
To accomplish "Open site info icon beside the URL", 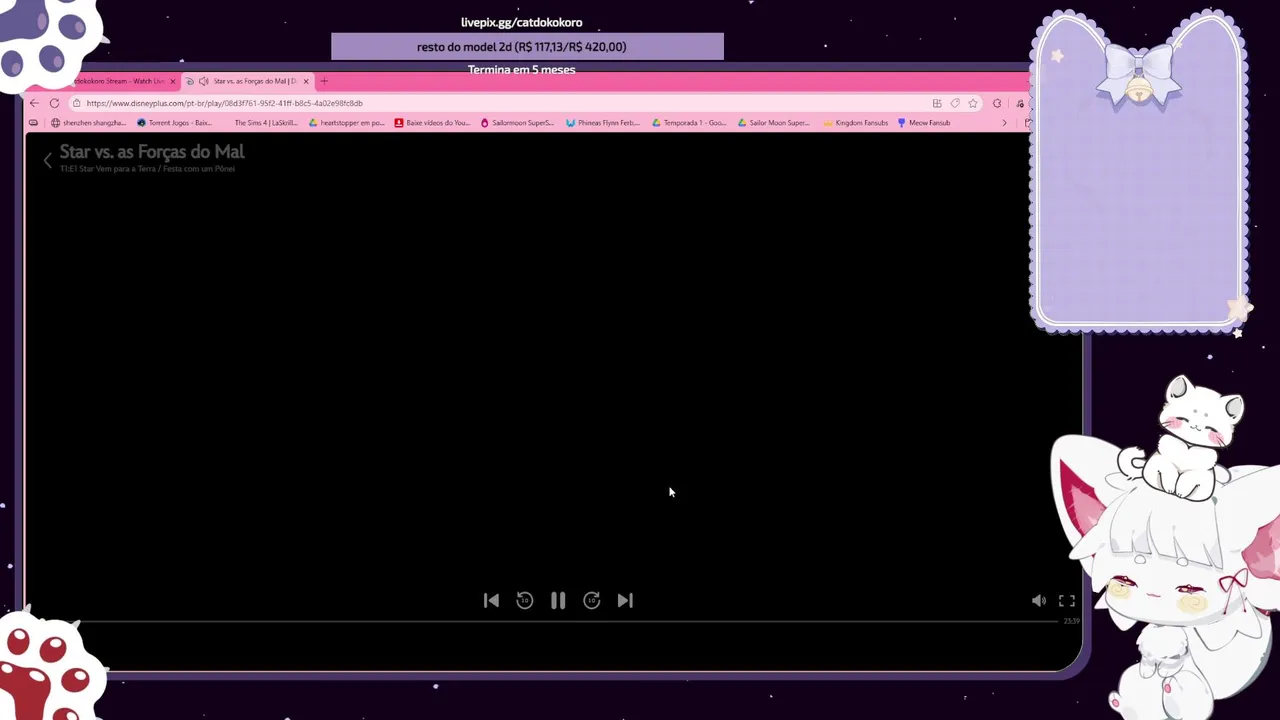I will pyautogui.click(x=76, y=103).
